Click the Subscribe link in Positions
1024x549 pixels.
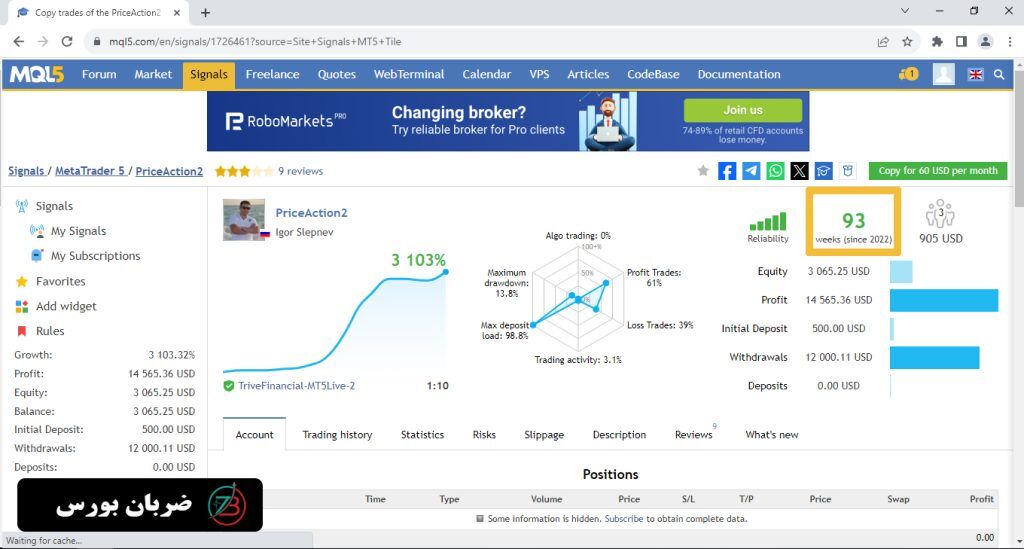tap(623, 519)
